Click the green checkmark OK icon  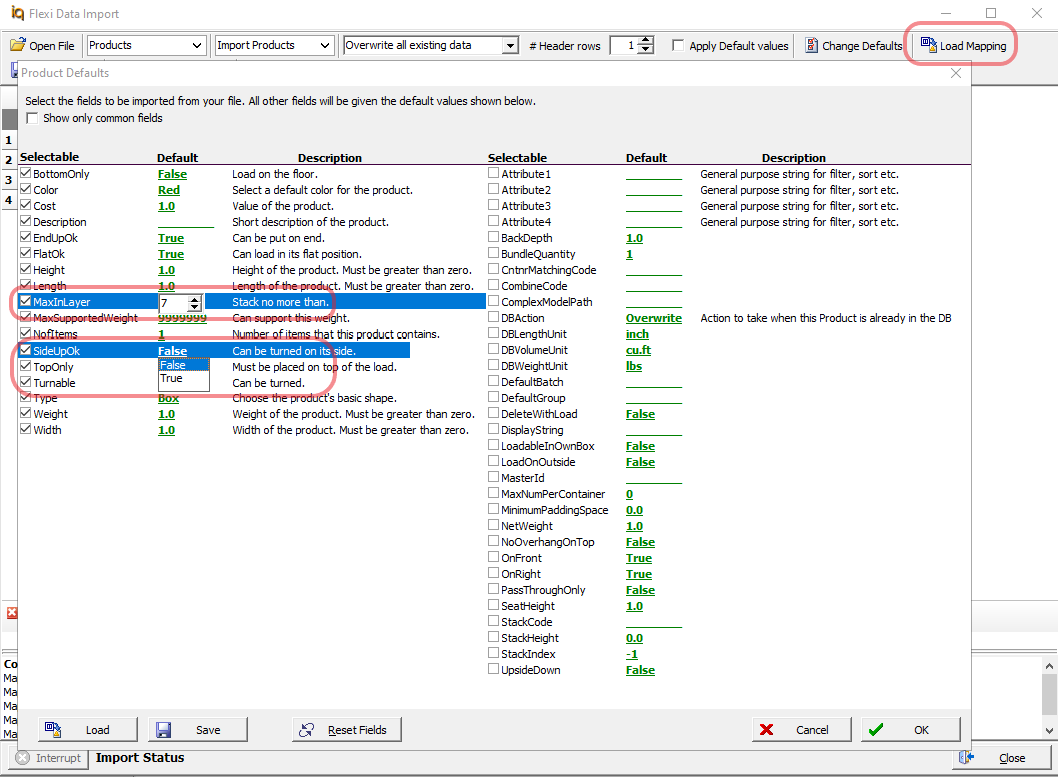(x=876, y=729)
